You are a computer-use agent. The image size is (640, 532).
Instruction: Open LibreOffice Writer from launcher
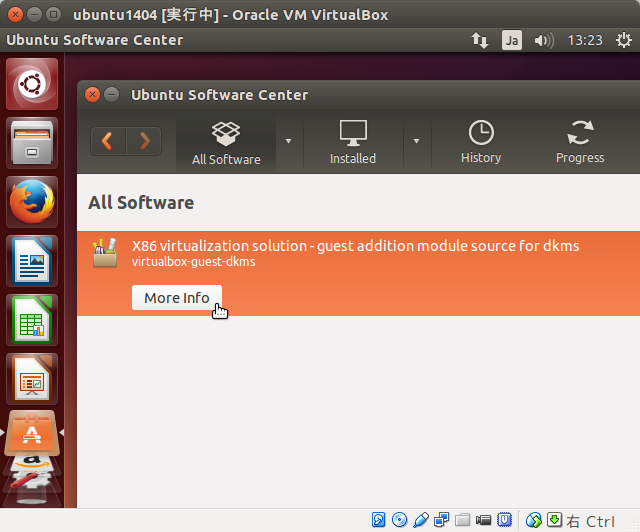[32, 261]
